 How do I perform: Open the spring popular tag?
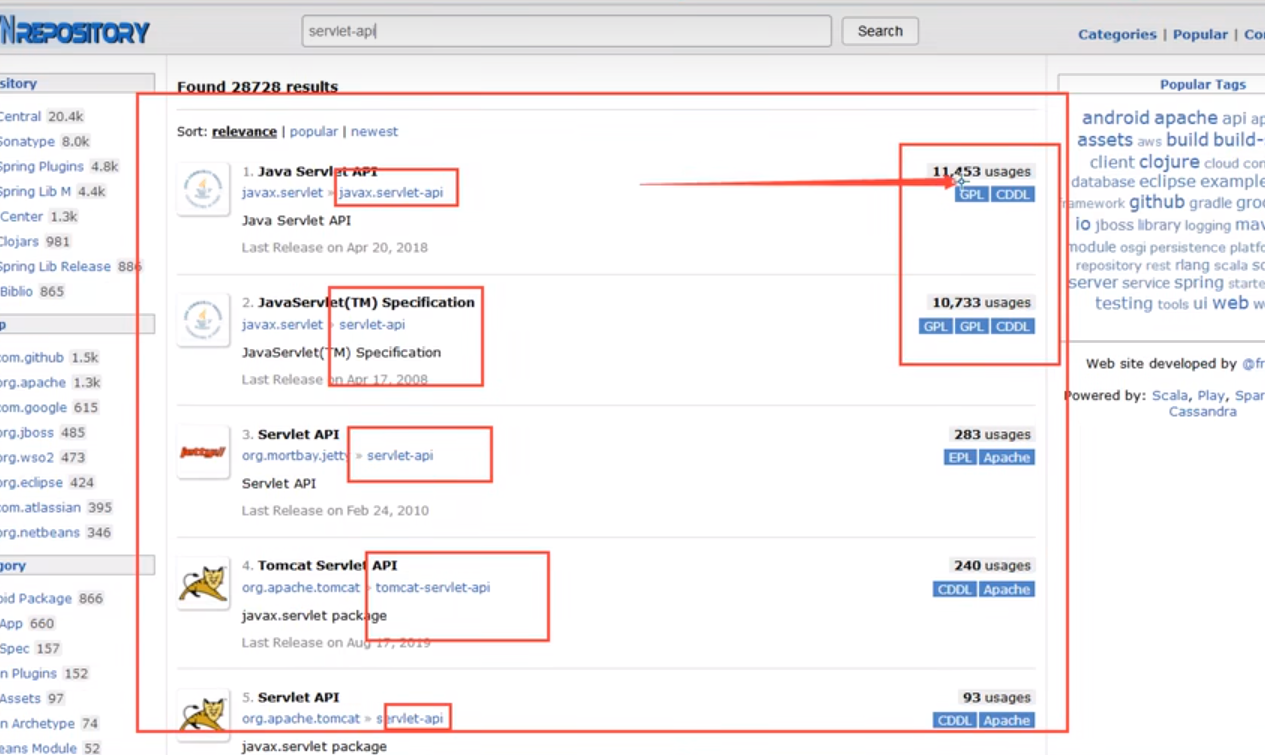1199,283
